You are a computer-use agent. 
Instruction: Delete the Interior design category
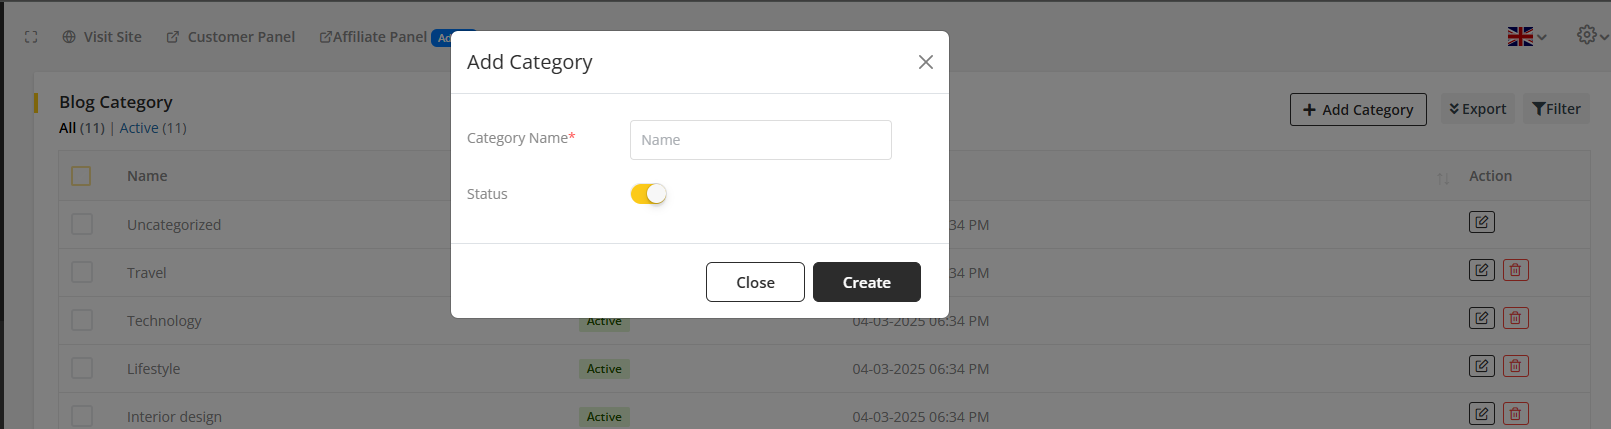1515,413
